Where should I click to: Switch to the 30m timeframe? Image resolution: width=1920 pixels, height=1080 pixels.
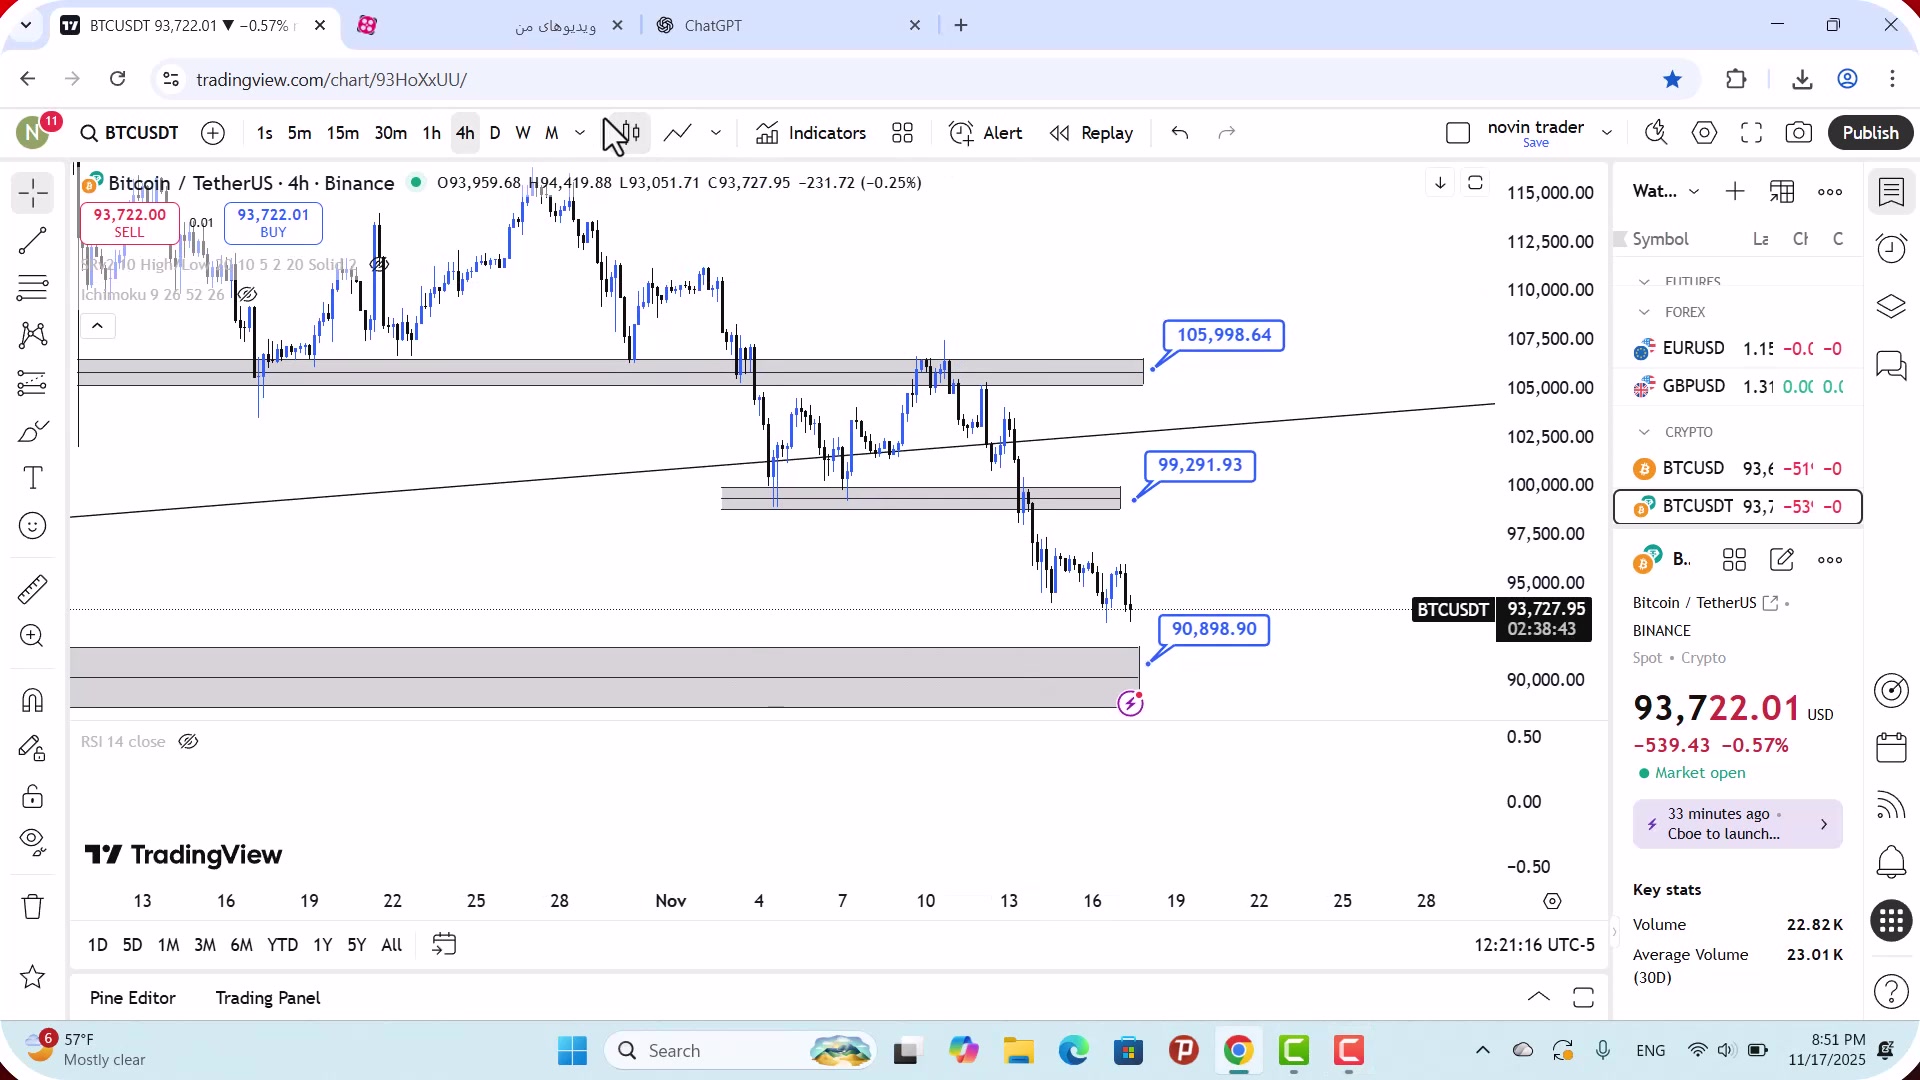(x=390, y=133)
